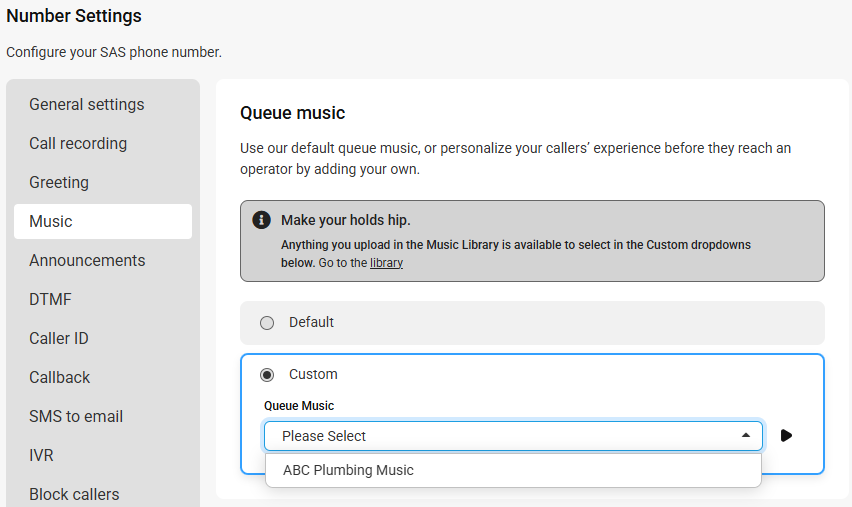Open the DTMF settings page

pos(51,299)
